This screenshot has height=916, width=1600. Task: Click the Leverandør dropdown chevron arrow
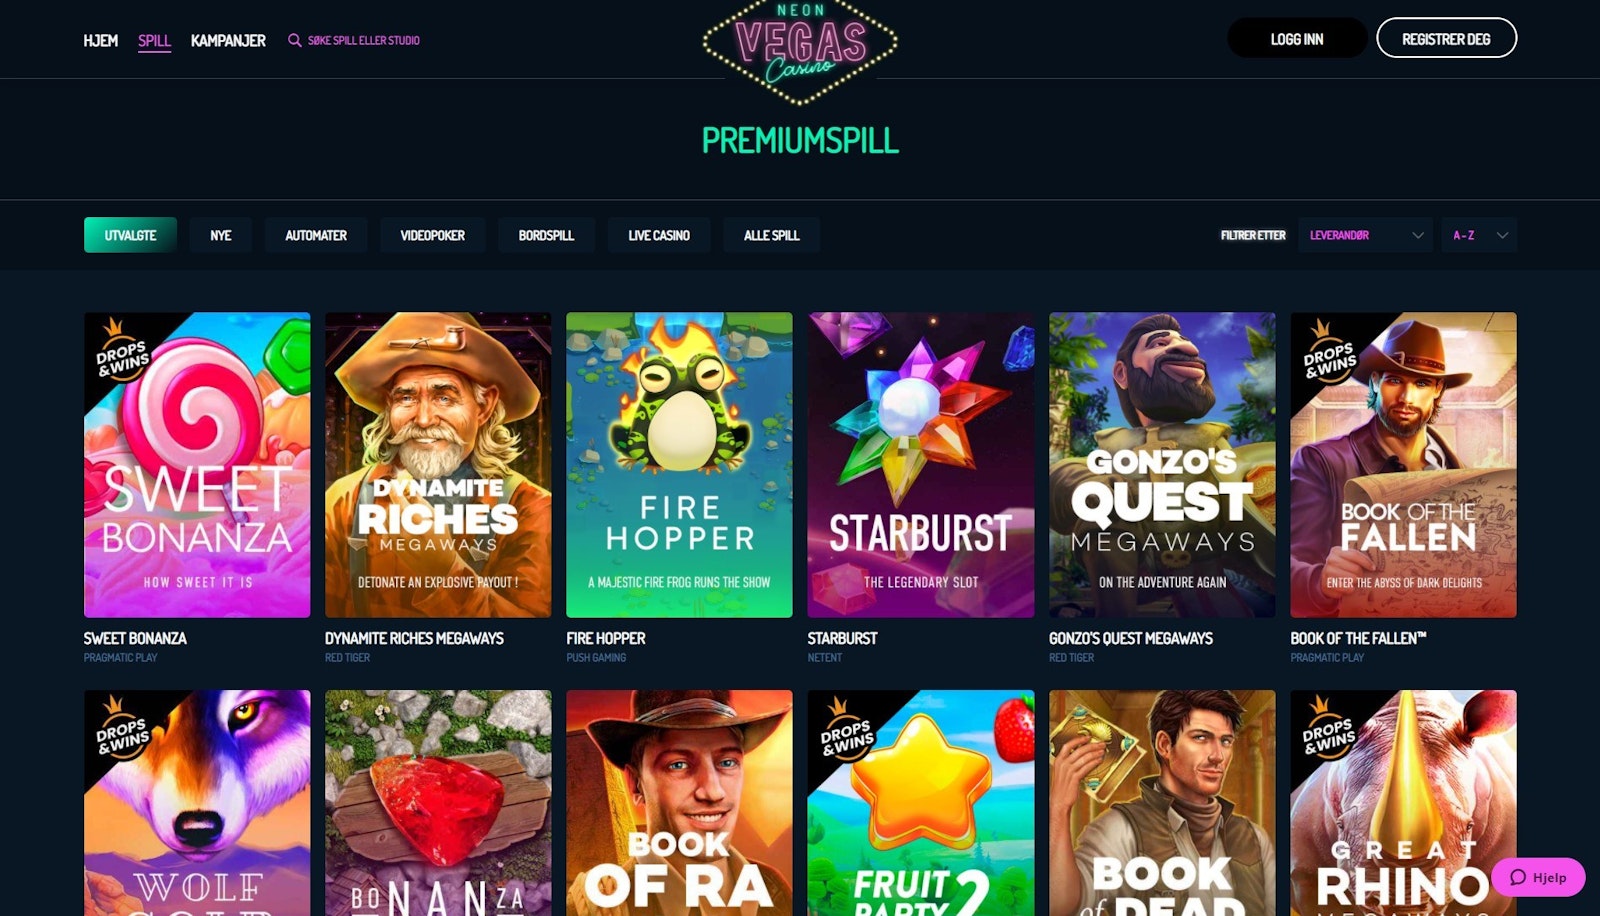pyautogui.click(x=1417, y=235)
